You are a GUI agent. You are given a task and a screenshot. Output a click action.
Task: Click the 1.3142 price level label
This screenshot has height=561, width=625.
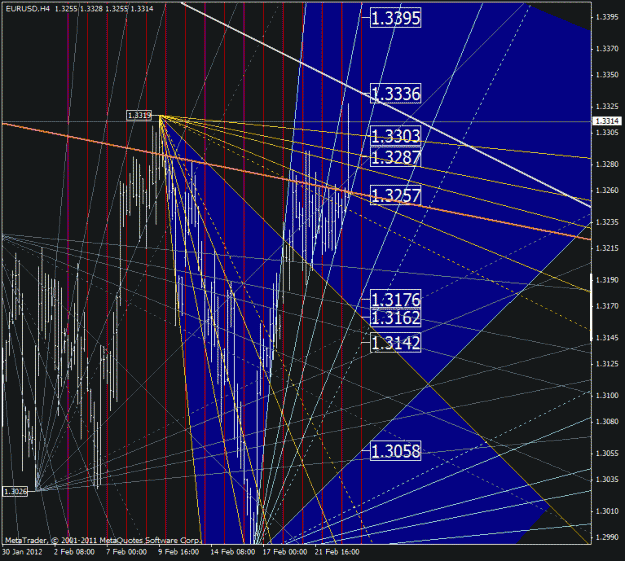click(395, 343)
